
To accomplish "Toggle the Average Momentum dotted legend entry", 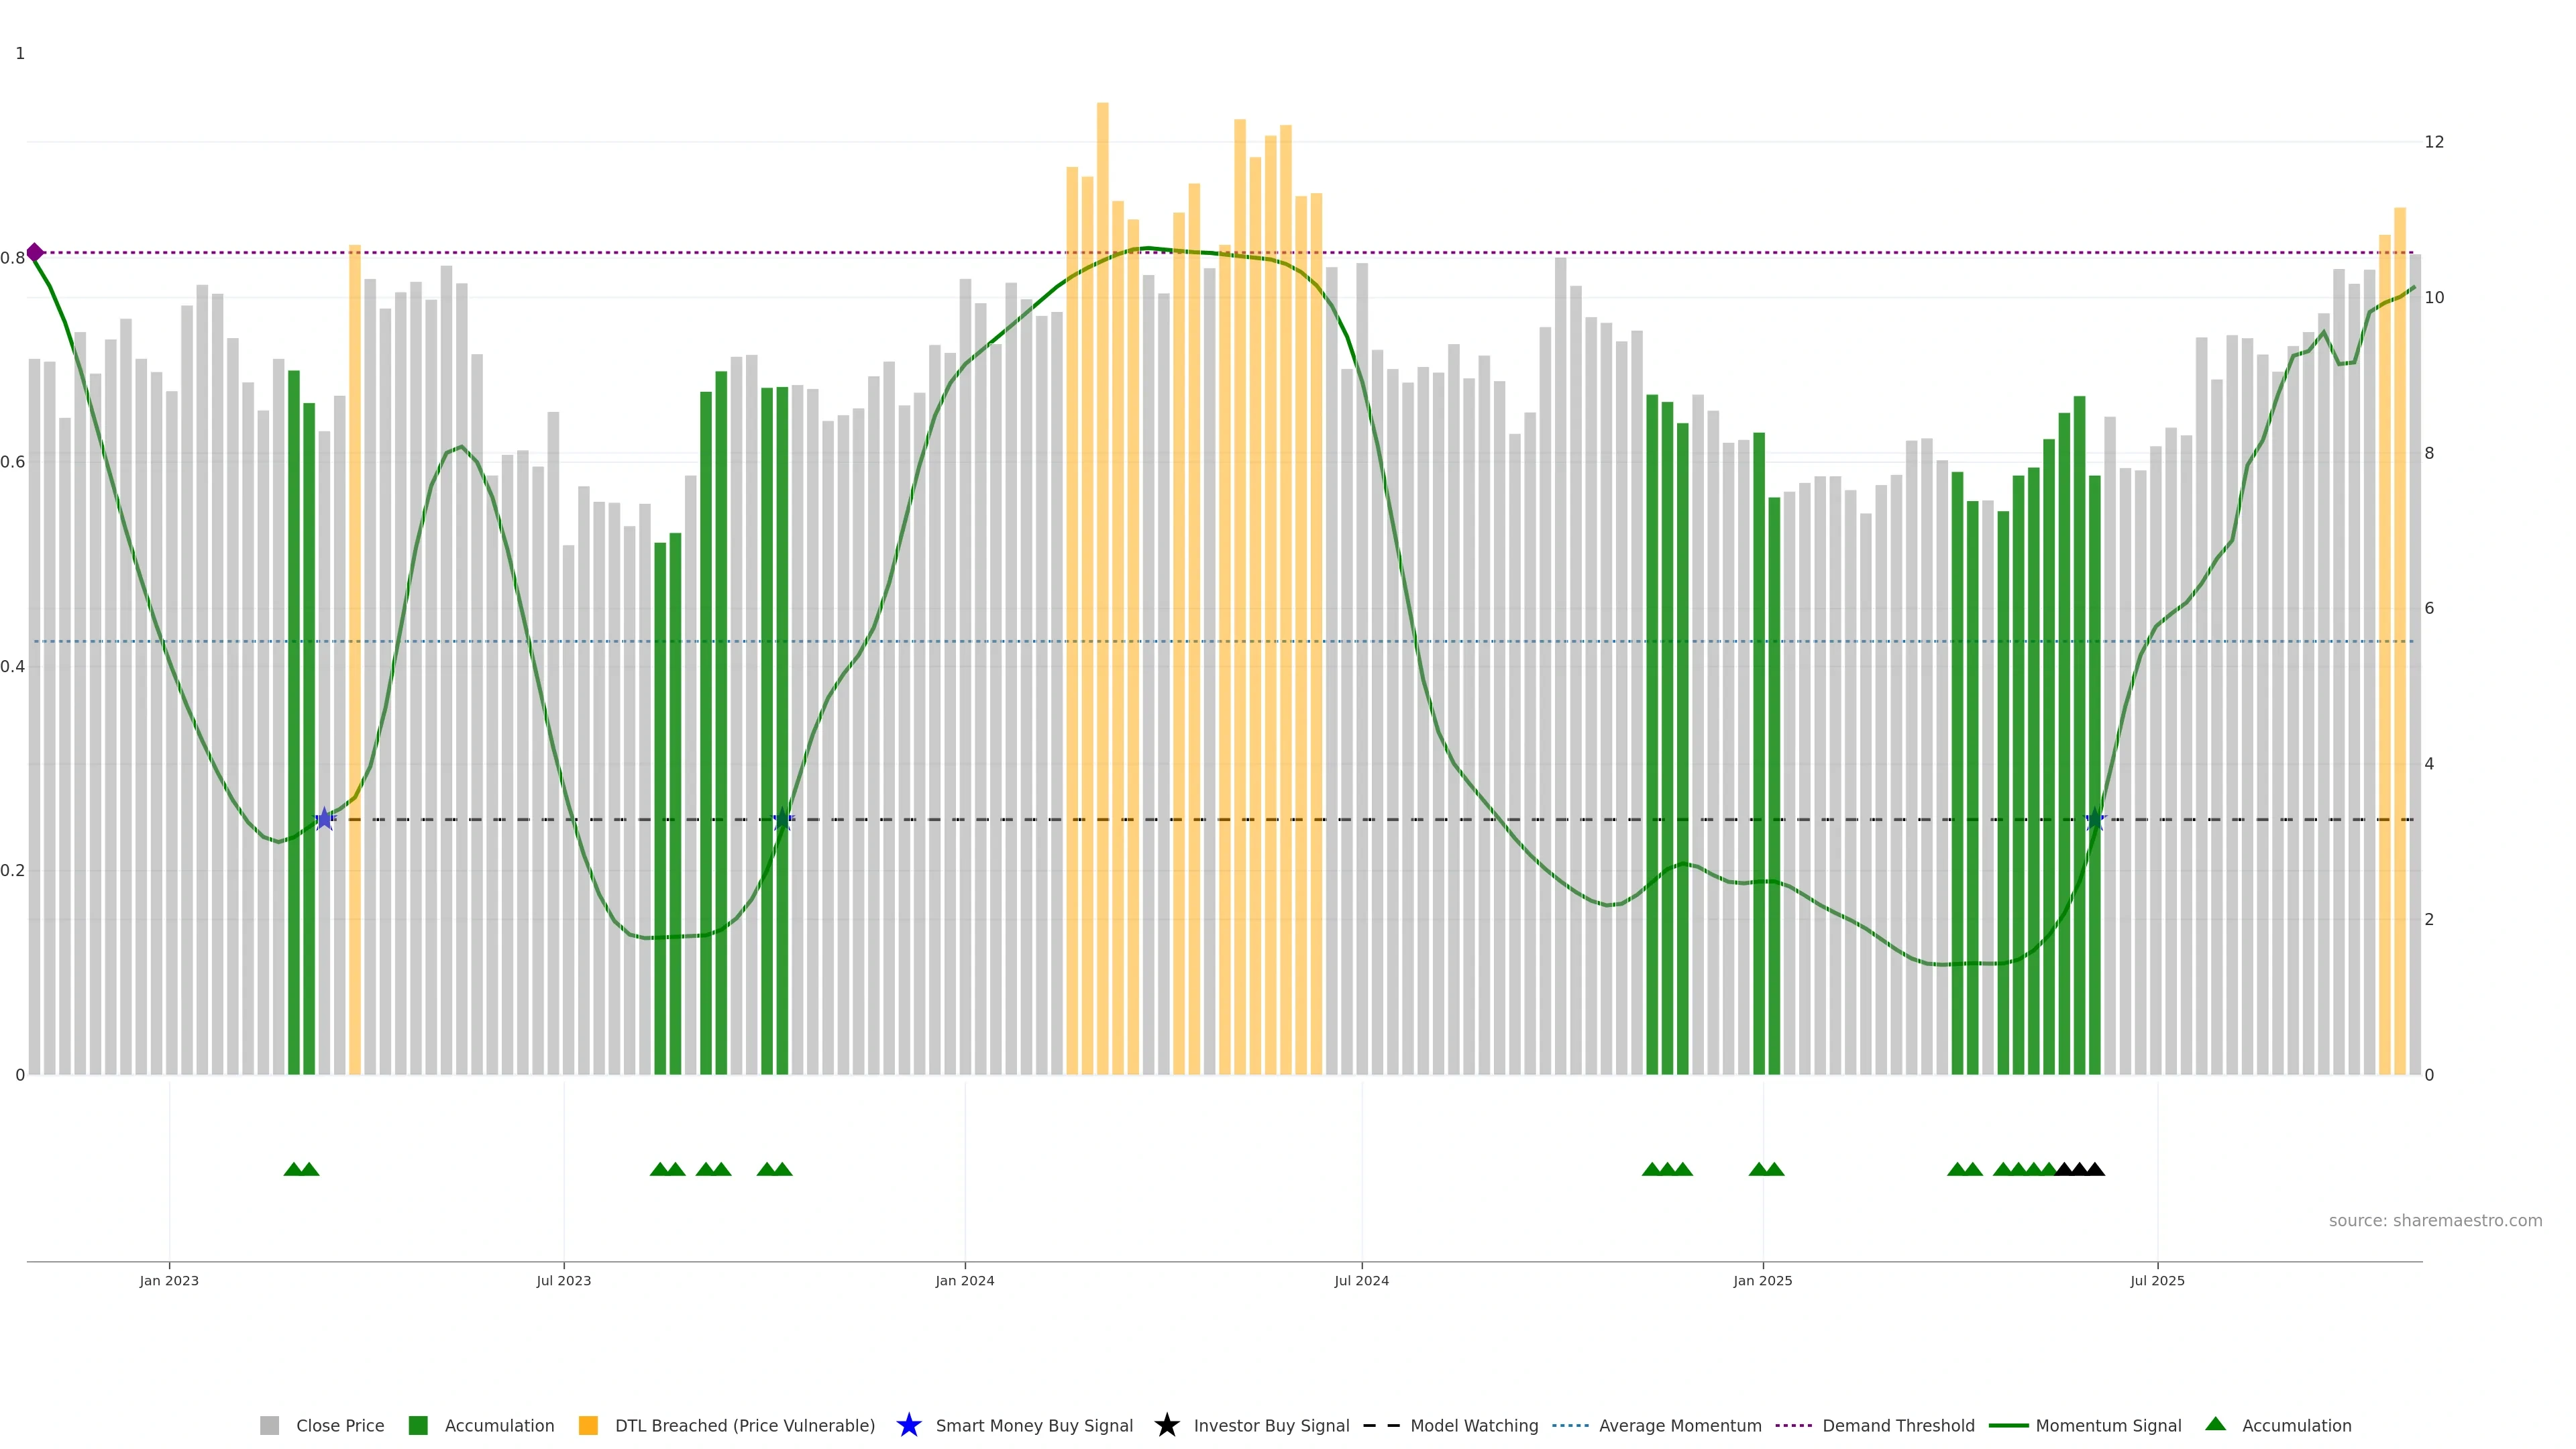I will pyautogui.click(x=1570, y=1425).
